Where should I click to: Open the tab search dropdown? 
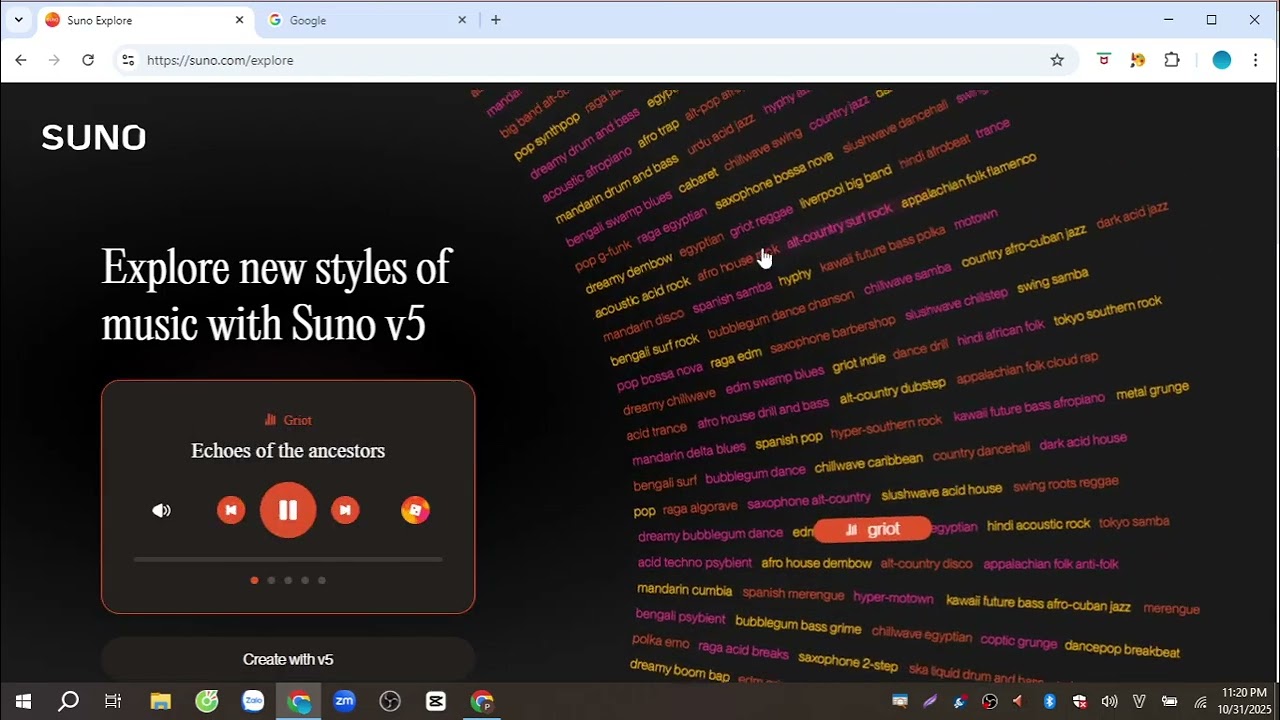18,20
